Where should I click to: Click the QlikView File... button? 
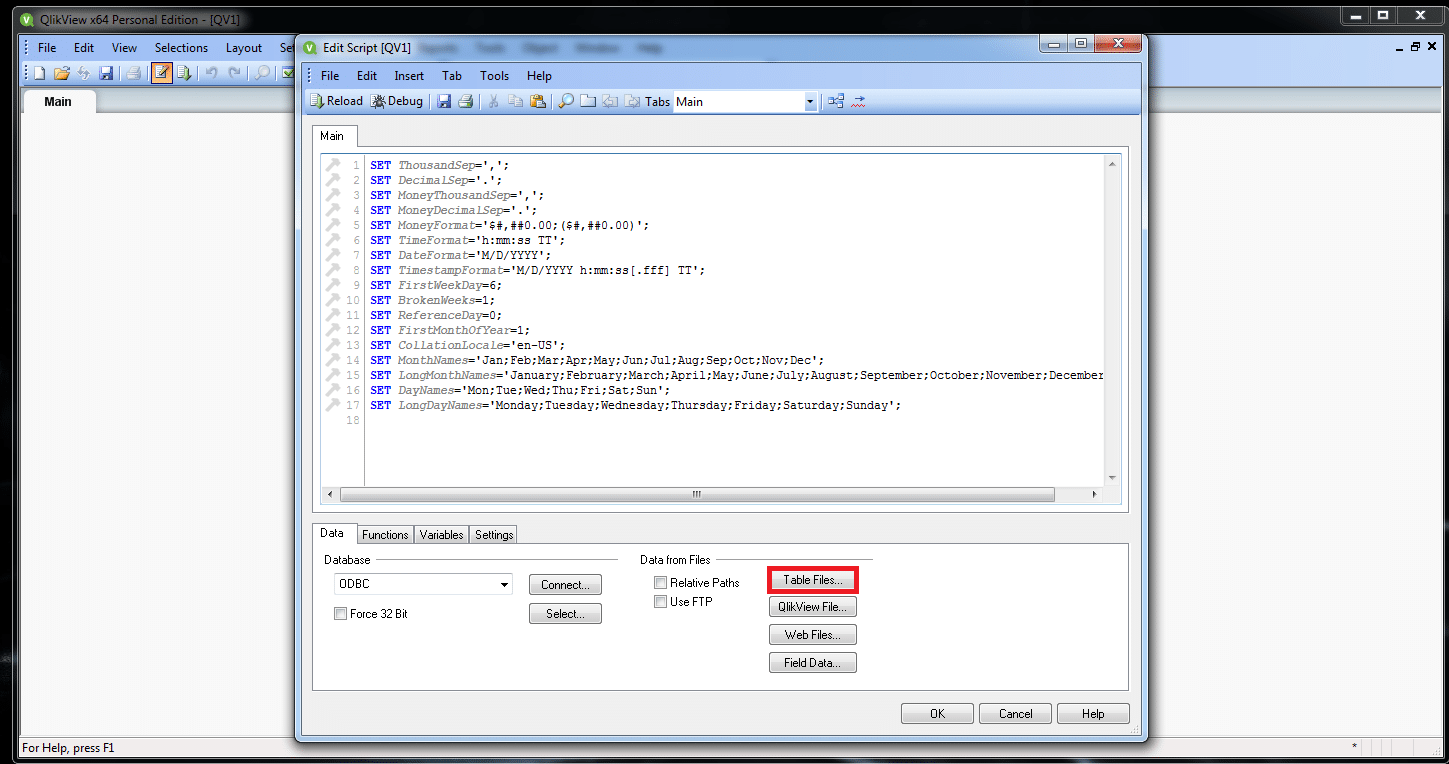pos(813,607)
